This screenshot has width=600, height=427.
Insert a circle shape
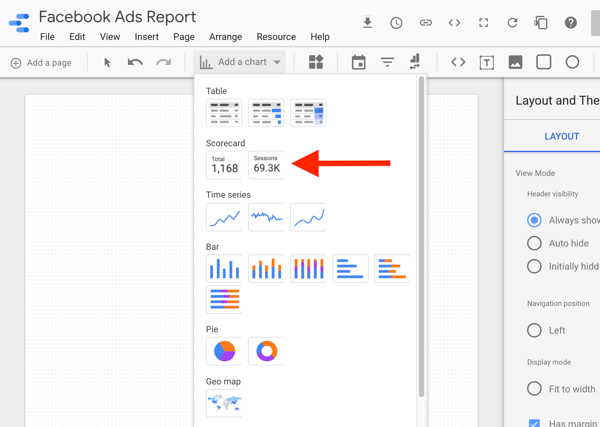[572, 62]
